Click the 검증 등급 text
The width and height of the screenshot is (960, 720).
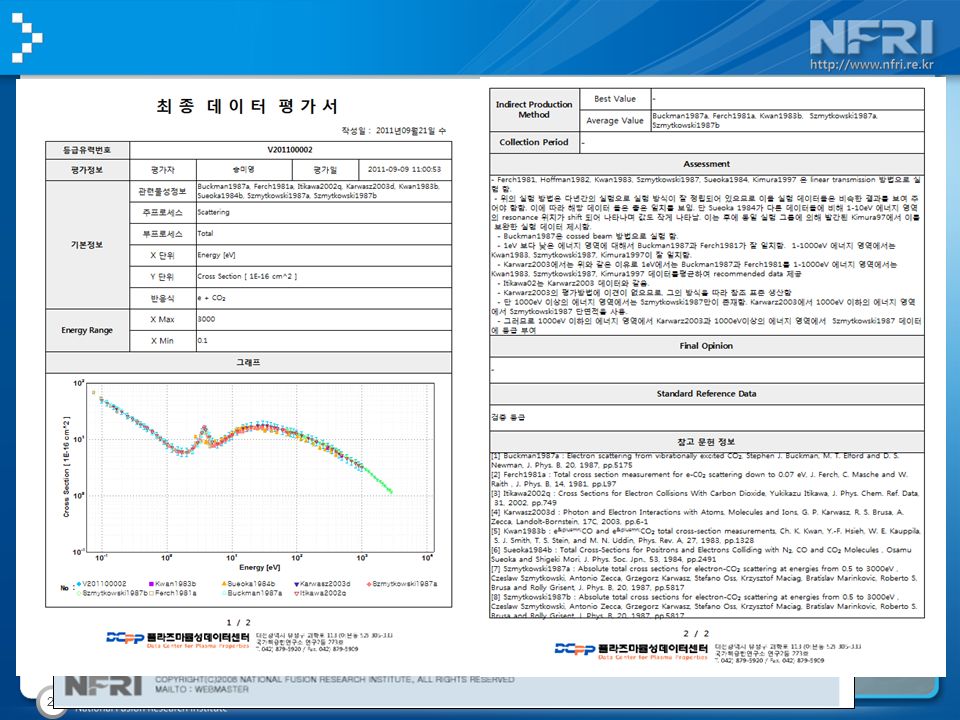508,418
